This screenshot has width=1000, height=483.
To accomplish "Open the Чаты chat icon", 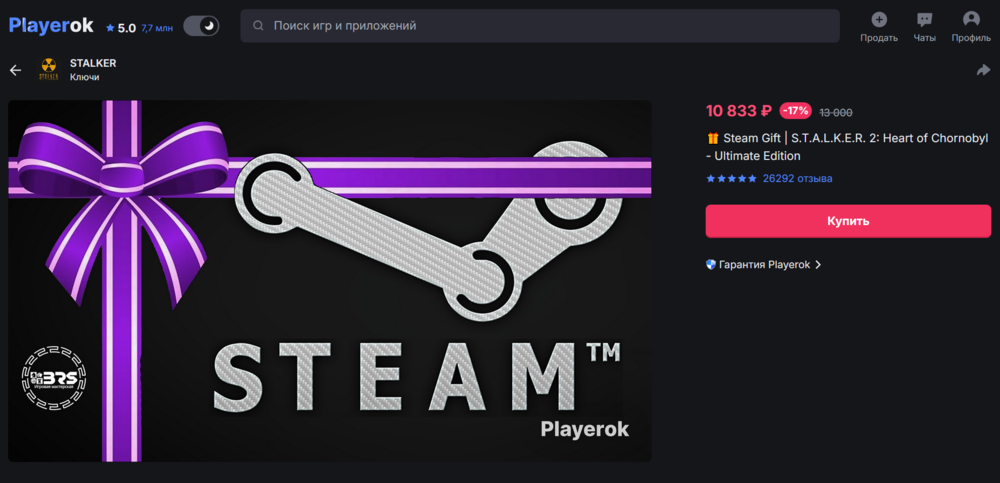I will tap(924, 20).
